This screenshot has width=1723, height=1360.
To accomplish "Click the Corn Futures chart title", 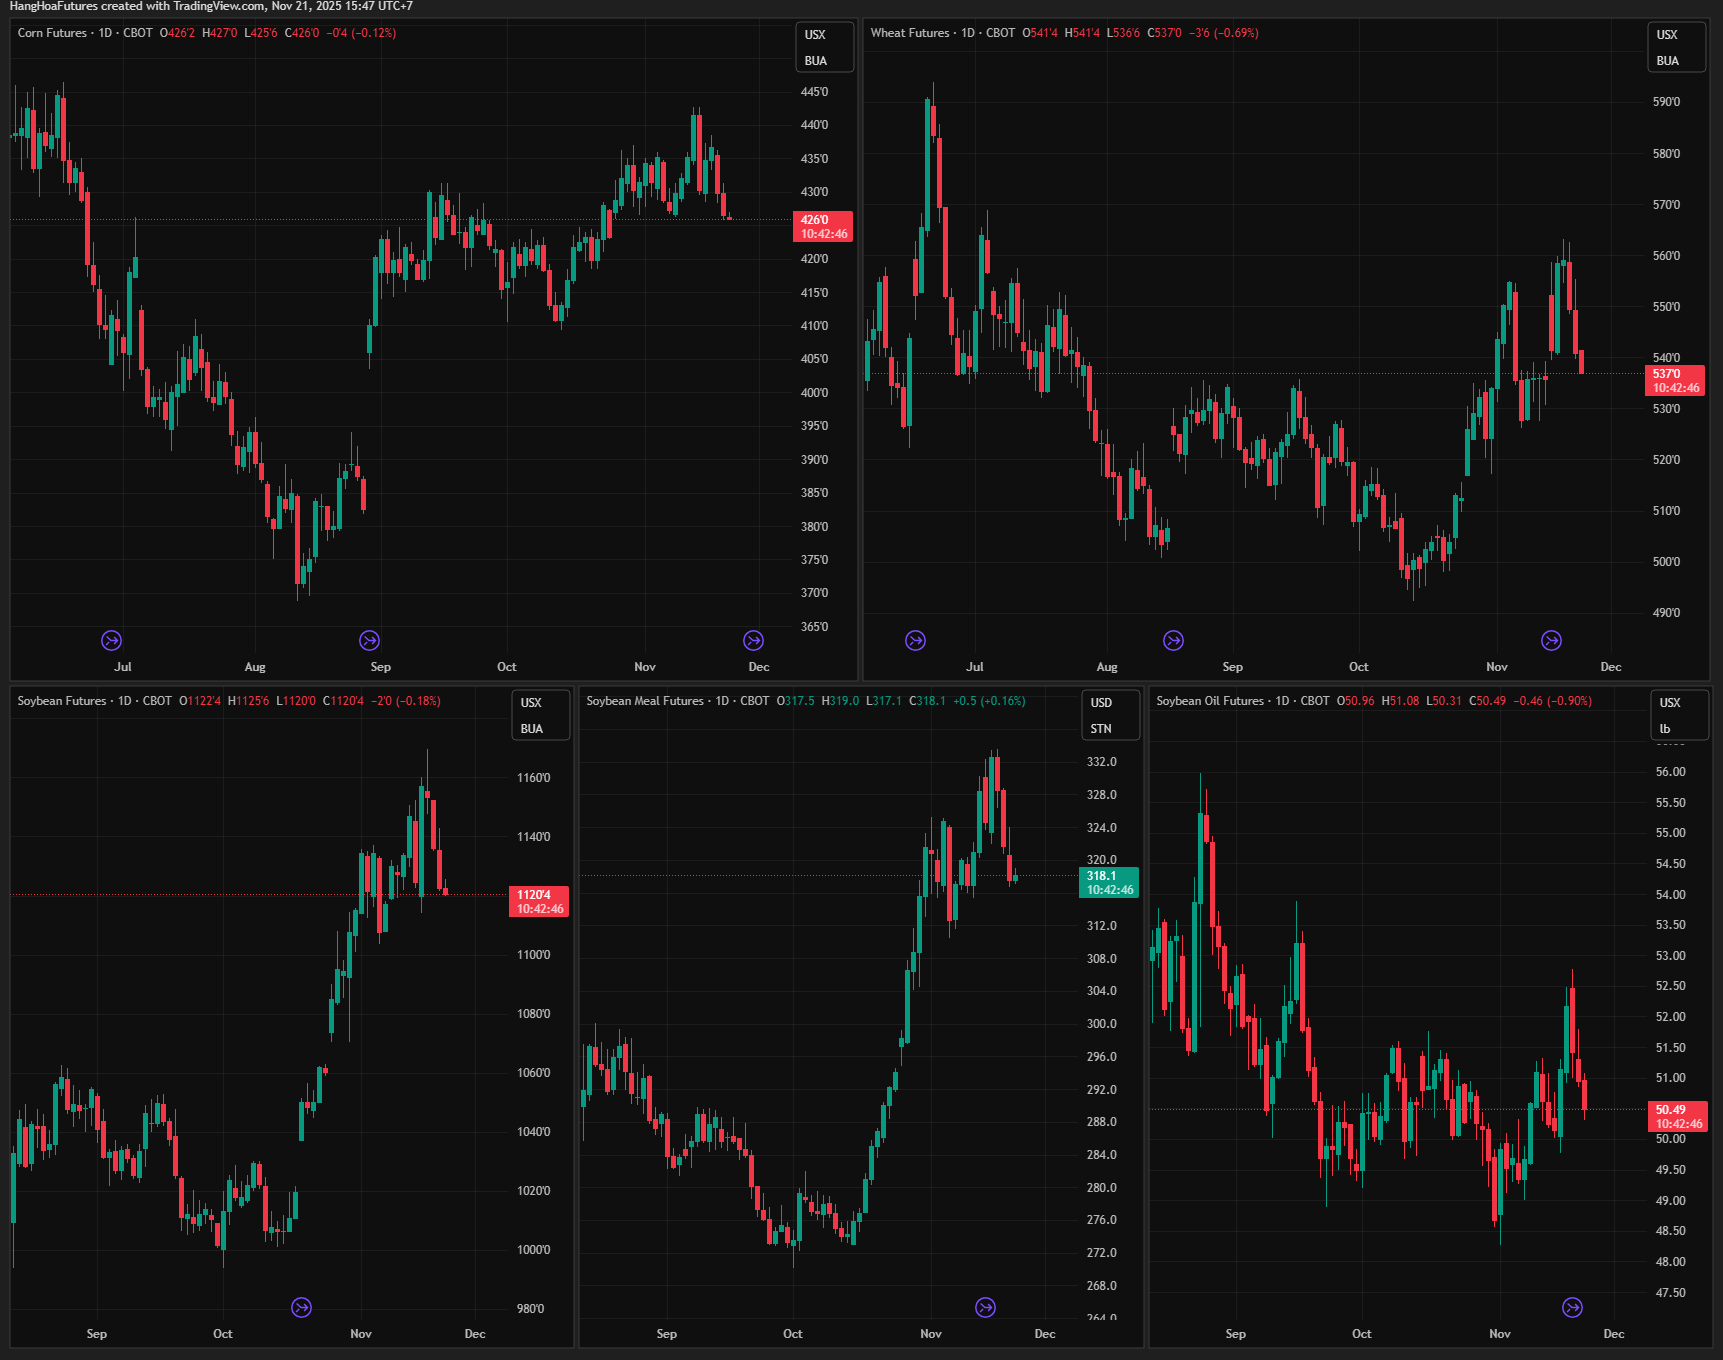I will (x=52, y=33).
